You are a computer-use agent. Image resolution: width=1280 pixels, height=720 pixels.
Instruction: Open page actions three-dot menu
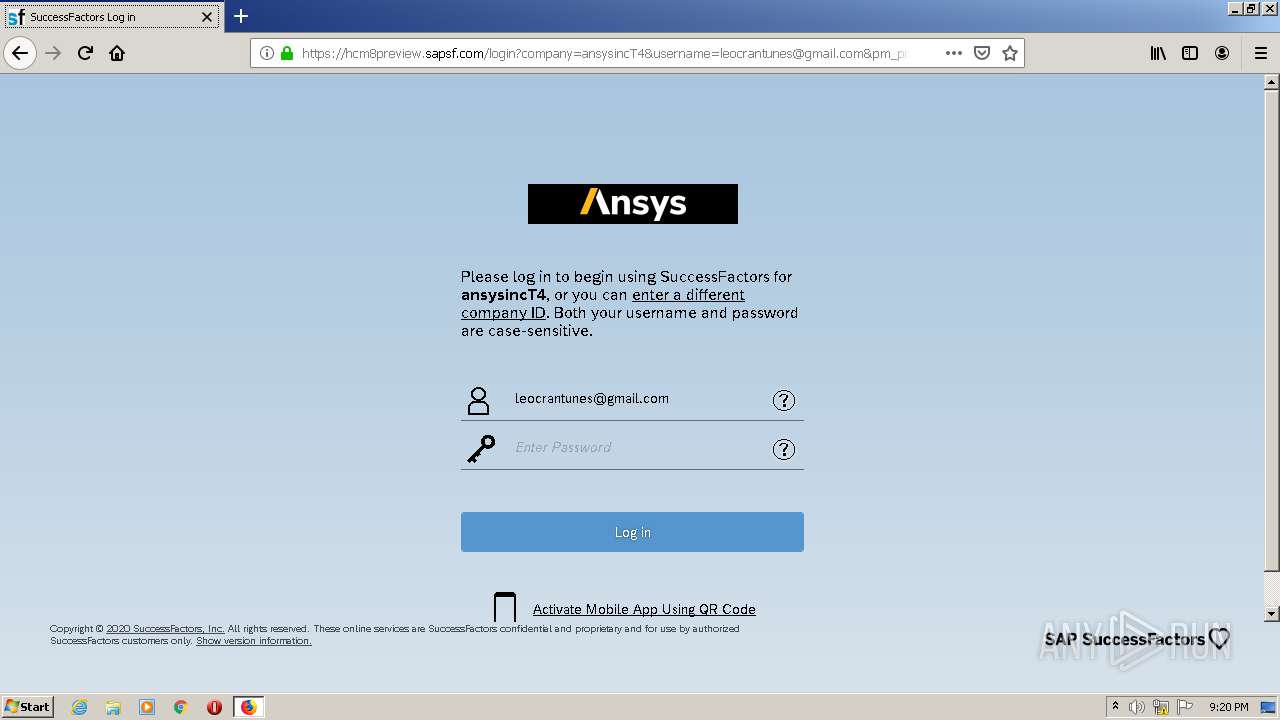pyautogui.click(x=954, y=53)
